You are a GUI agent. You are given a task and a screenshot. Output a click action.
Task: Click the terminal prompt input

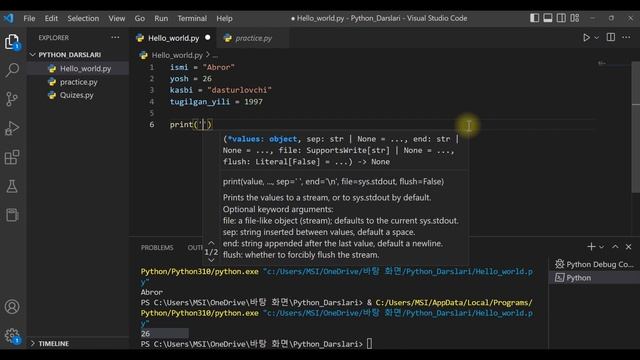coord(369,344)
